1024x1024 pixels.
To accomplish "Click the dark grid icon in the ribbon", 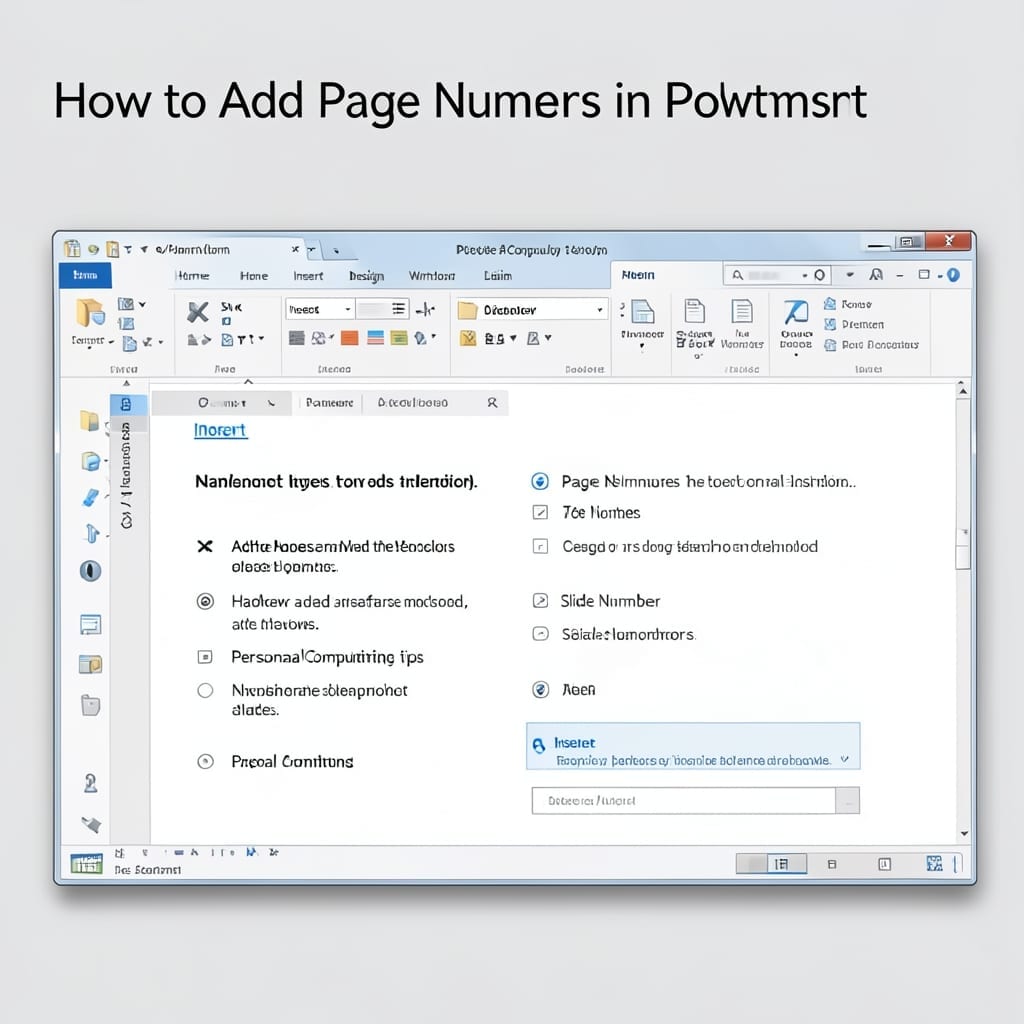I will tap(296, 338).
